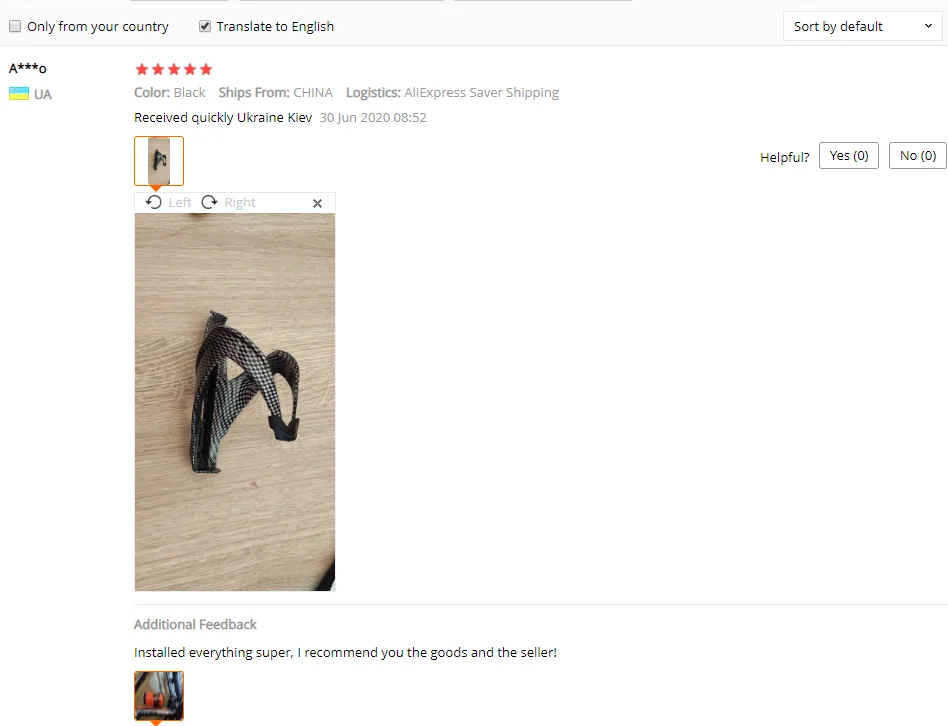Click the Ukraine flag icon
948x726 pixels.
(19, 94)
